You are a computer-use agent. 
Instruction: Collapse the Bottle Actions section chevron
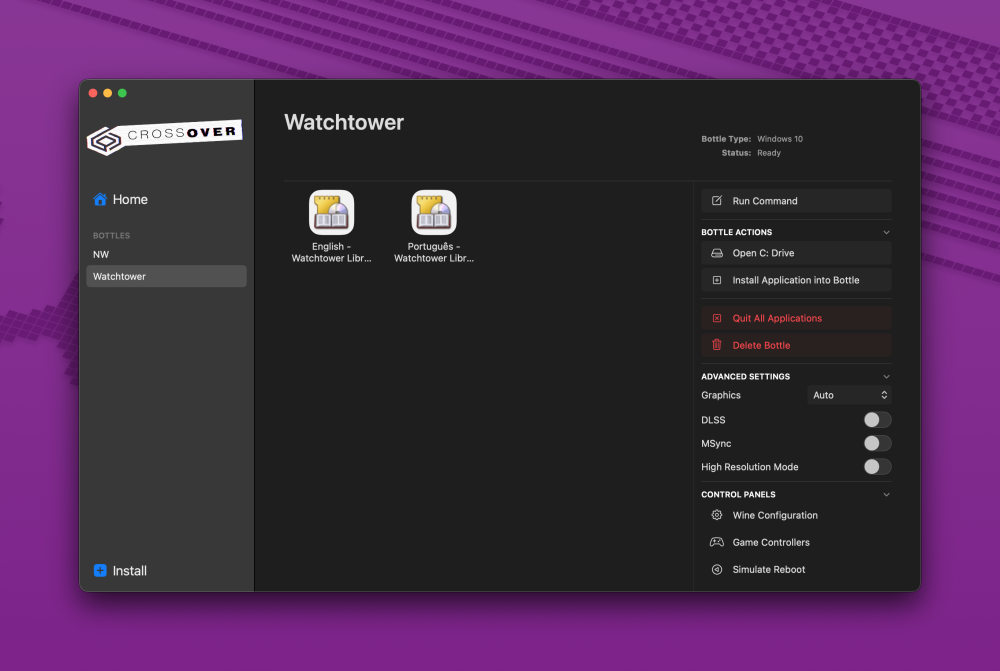[886, 232]
